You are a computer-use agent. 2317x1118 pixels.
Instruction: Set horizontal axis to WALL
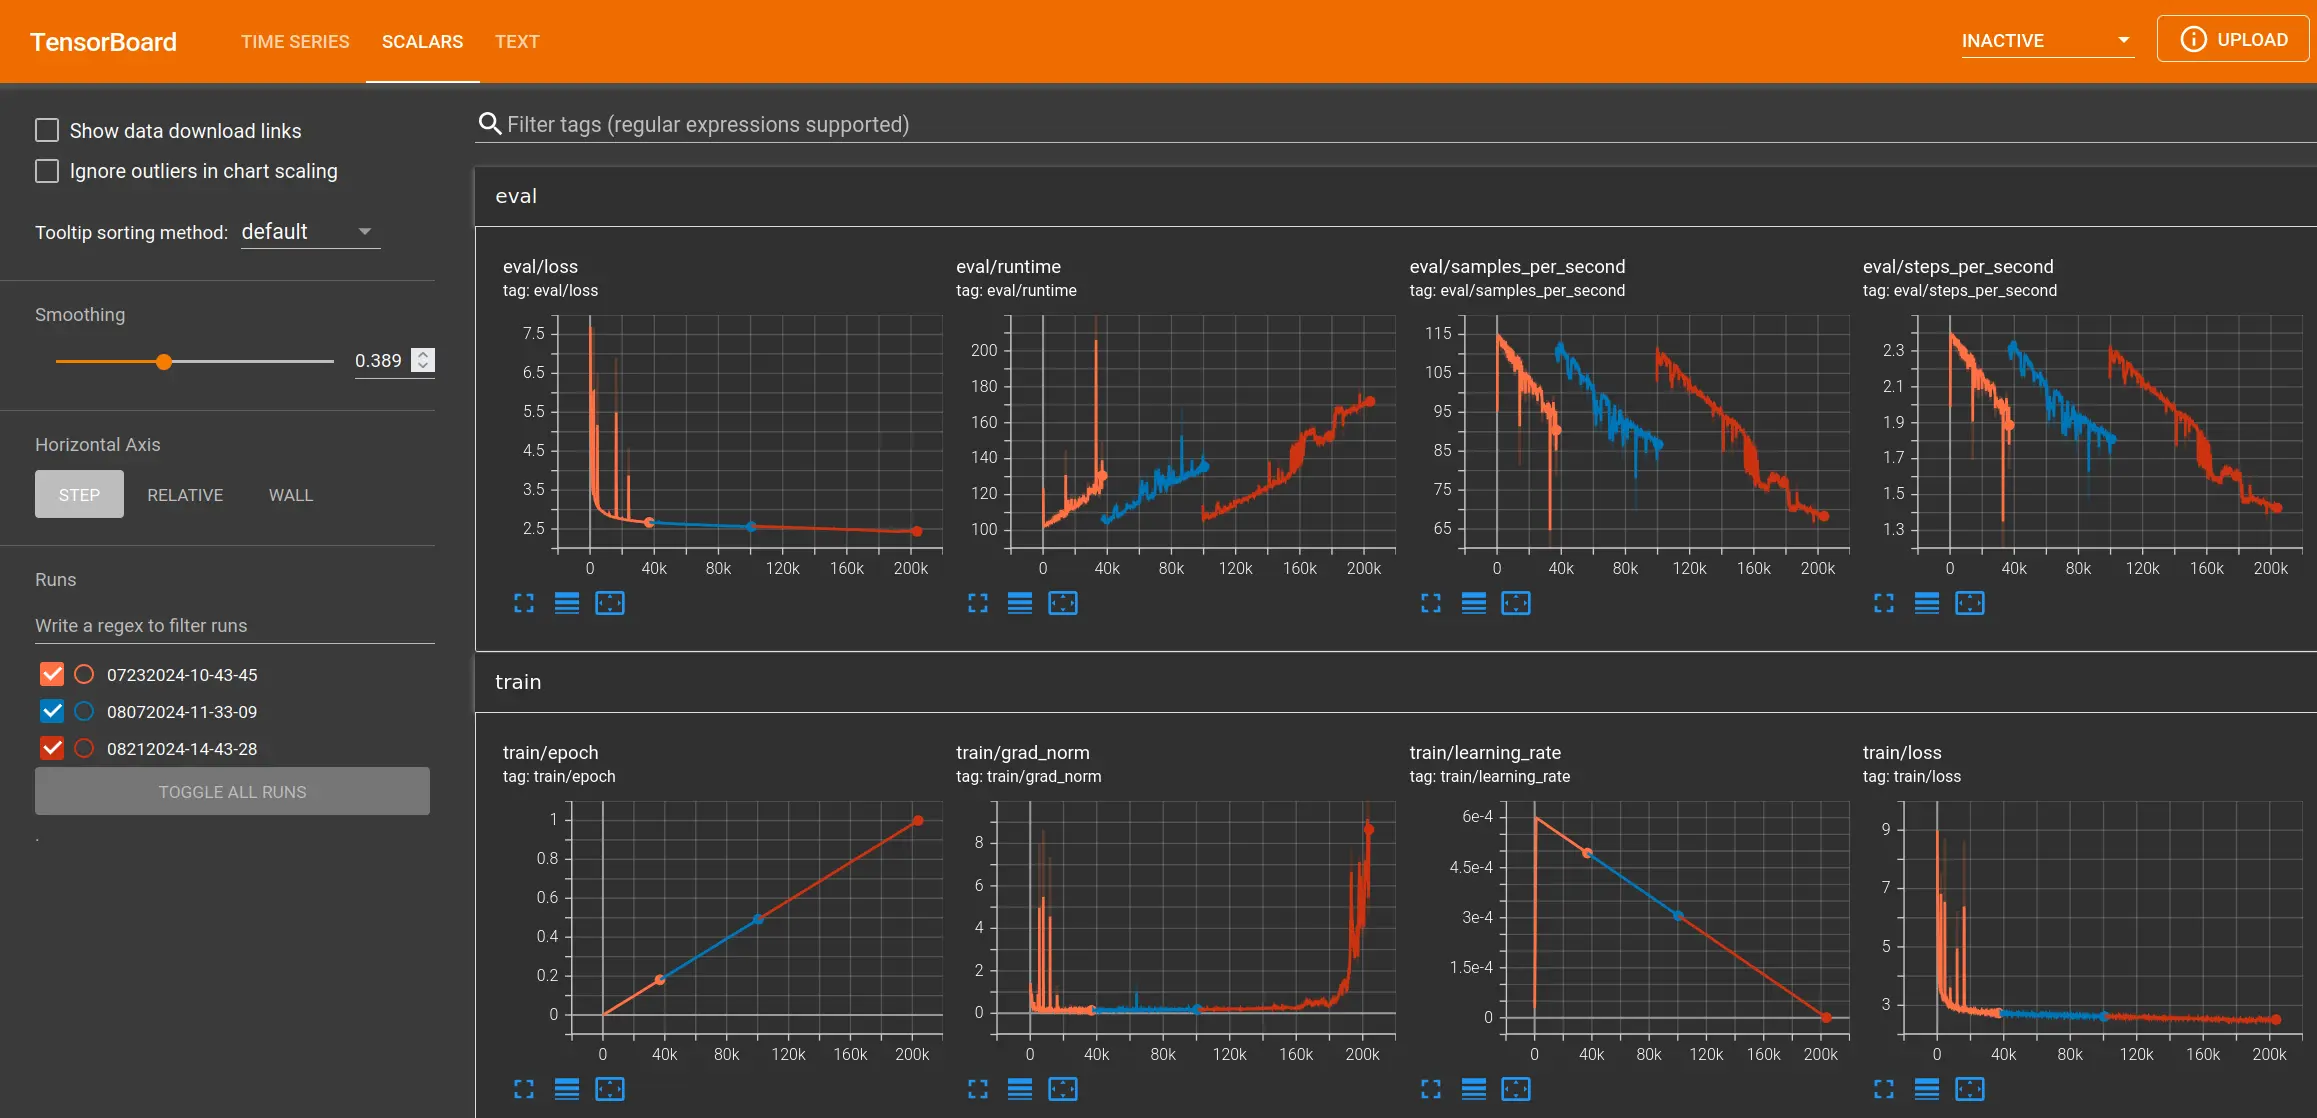pyautogui.click(x=291, y=494)
